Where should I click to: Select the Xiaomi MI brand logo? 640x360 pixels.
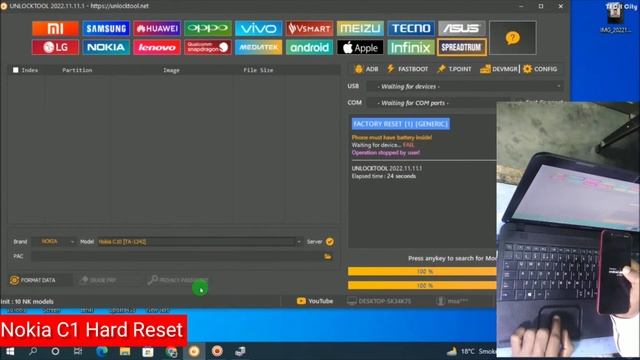pos(55,28)
